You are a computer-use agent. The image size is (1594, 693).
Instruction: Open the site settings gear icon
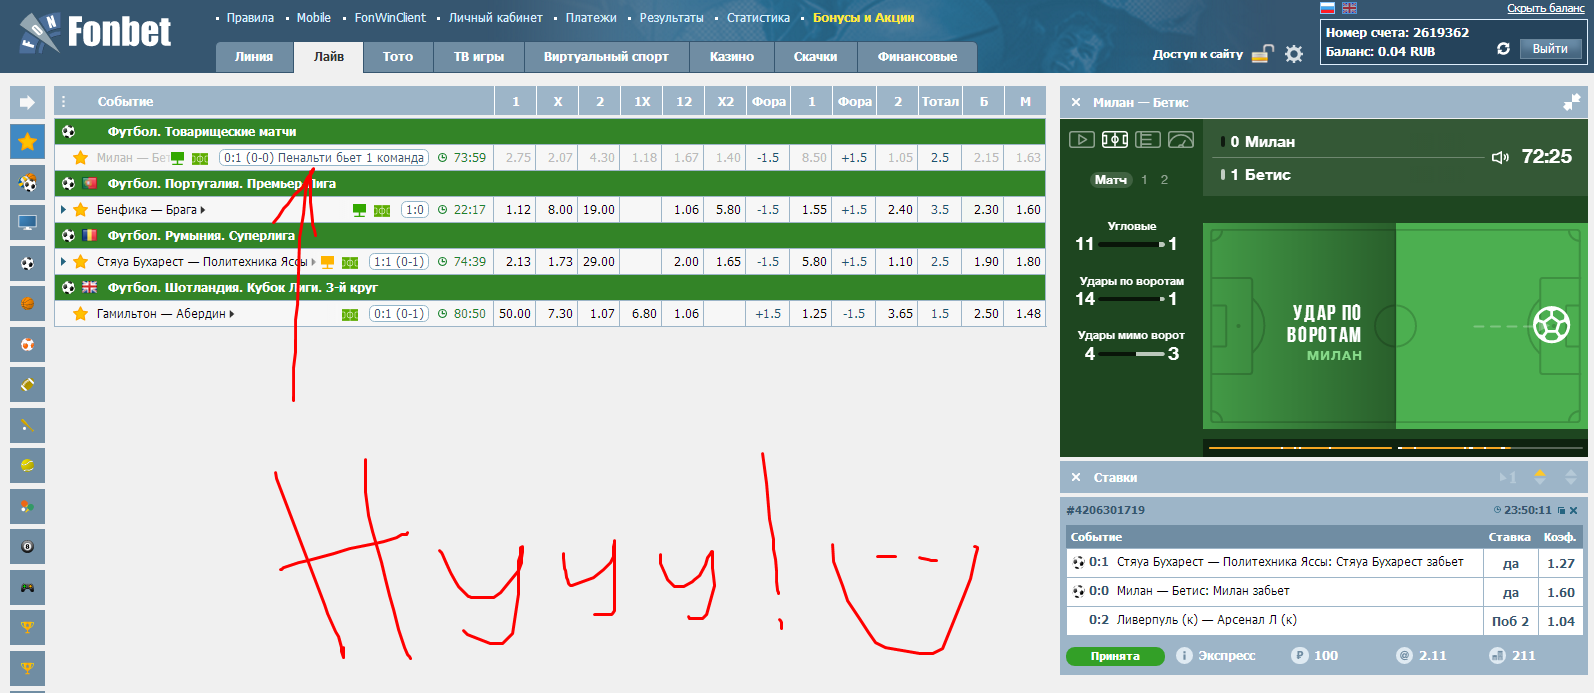pos(1294,54)
